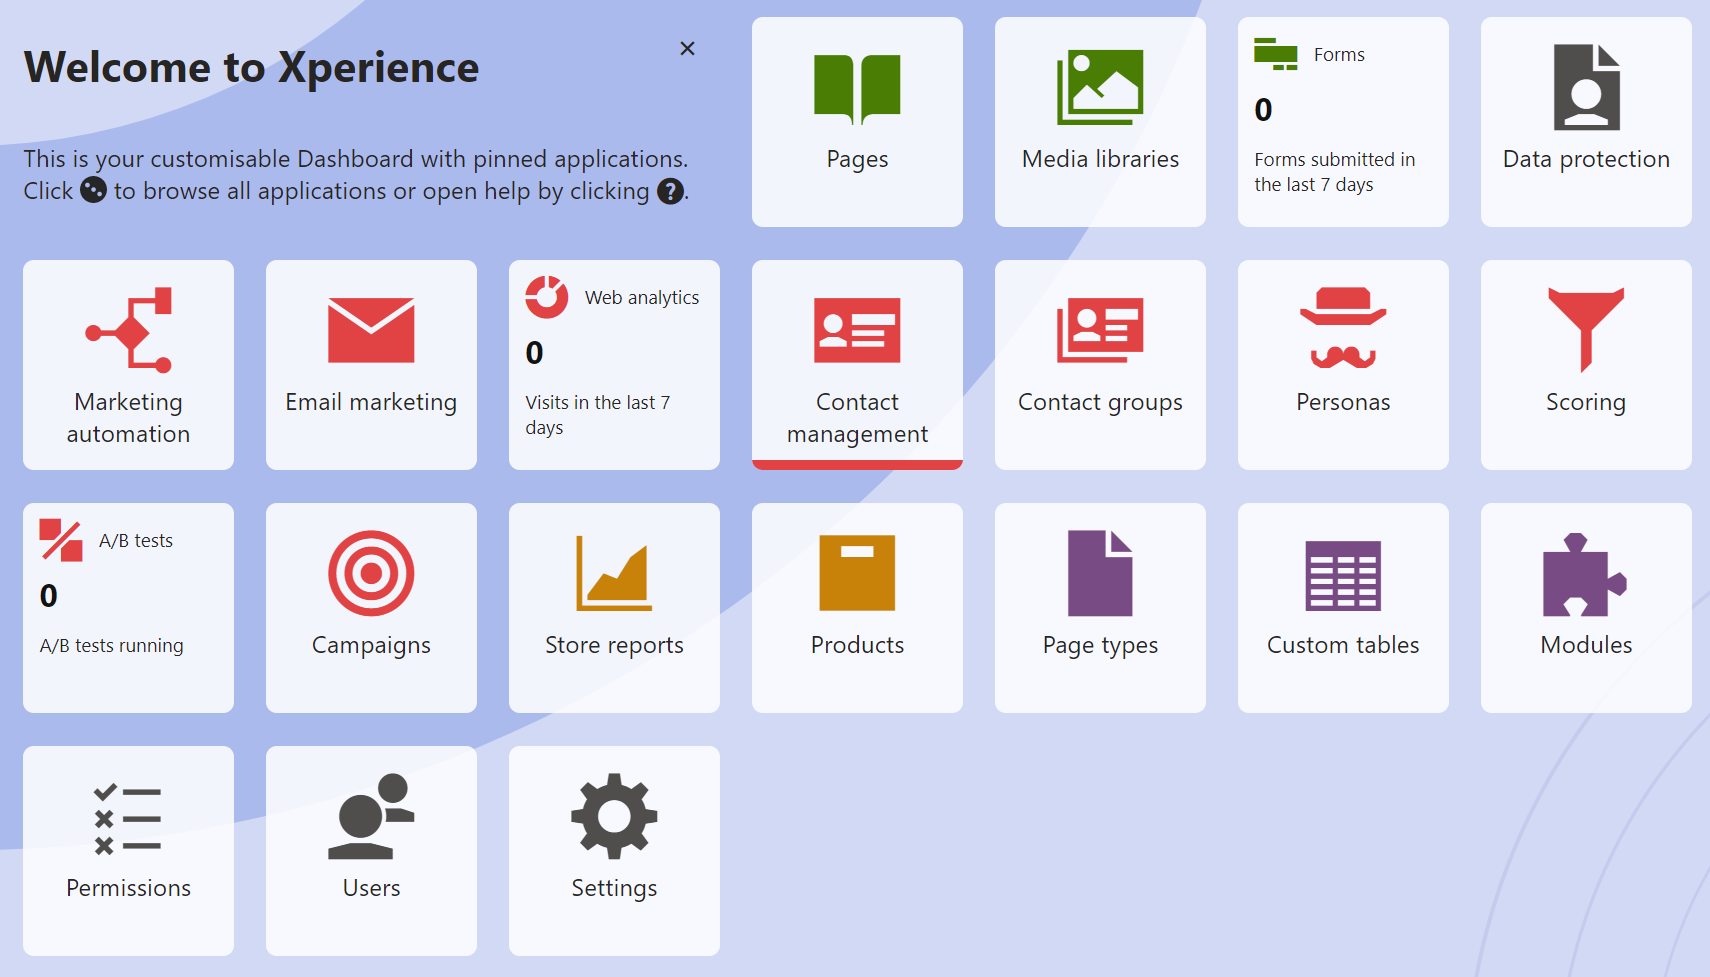1710x977 pixels.
Task: Click the Forms count value 0
Action: coord(1264,109)
